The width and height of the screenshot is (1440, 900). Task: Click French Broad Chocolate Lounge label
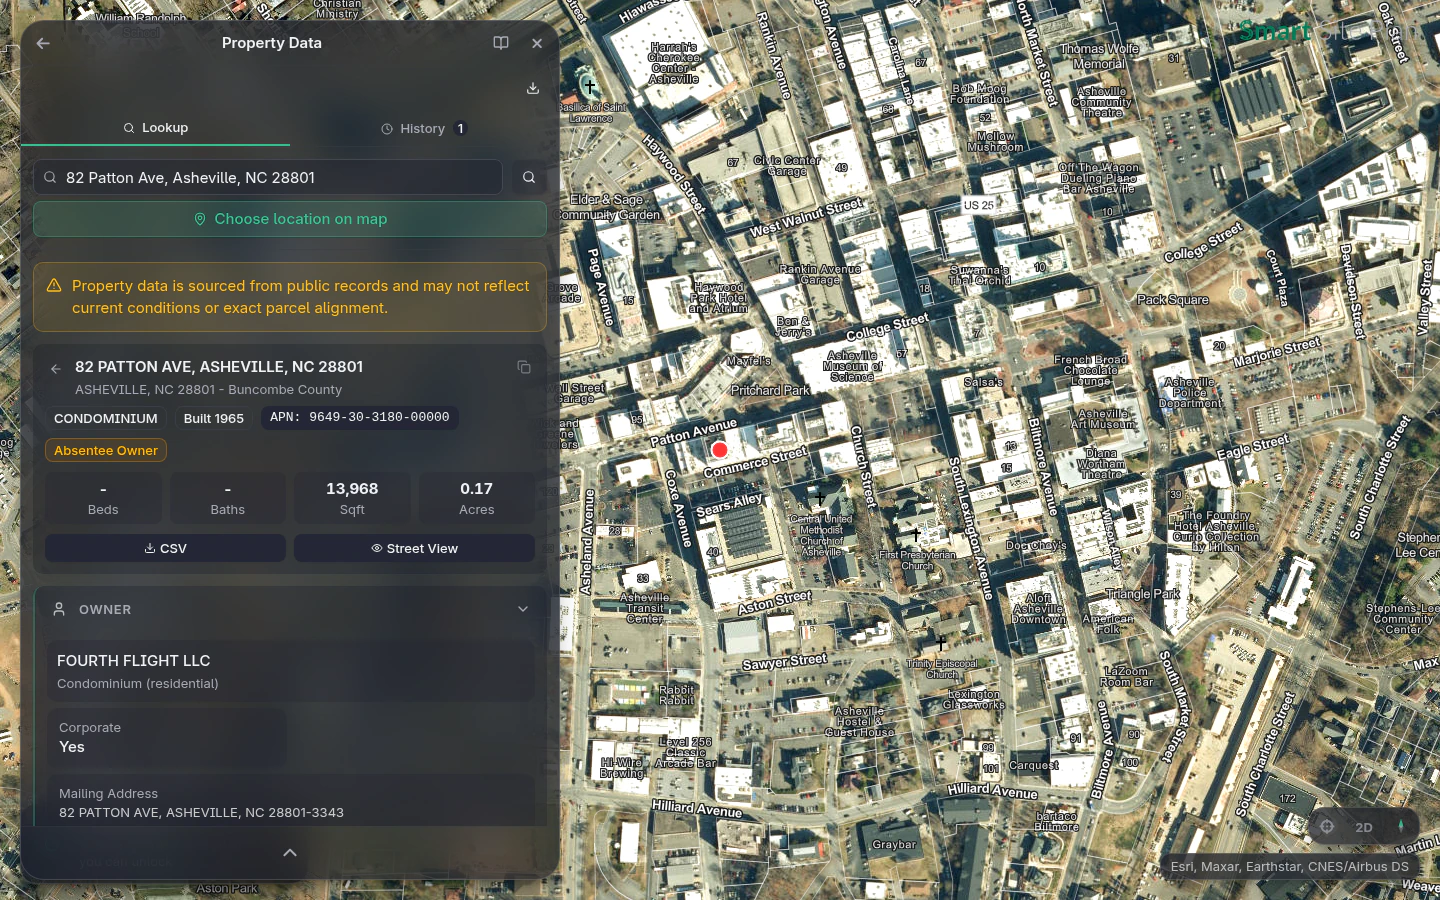[x=1091, y=370]
